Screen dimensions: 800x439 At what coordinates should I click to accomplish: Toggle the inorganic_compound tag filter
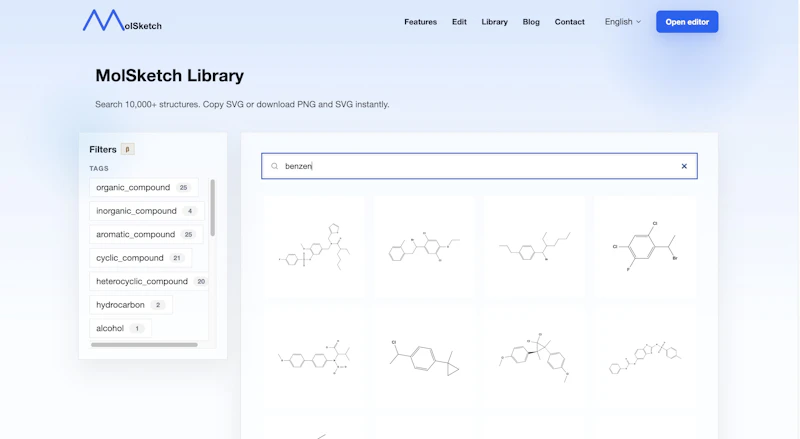pos(146,211)
